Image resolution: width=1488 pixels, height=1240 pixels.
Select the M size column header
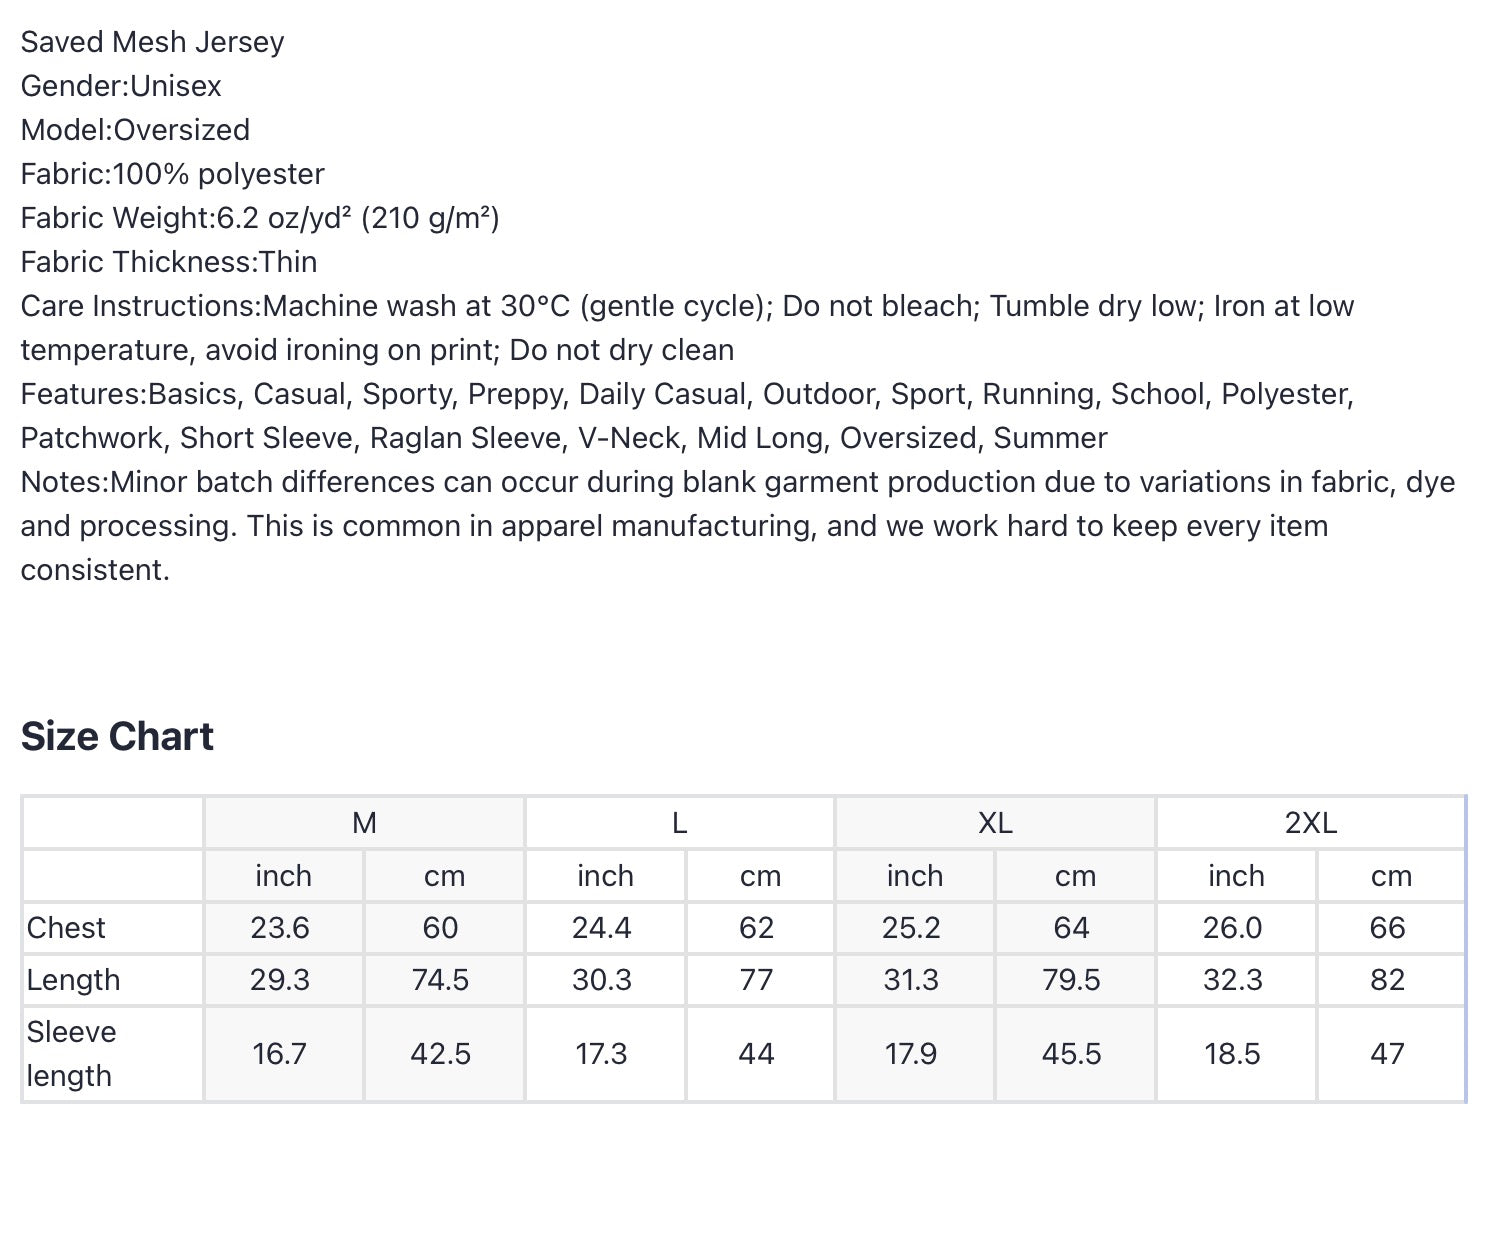364,823
